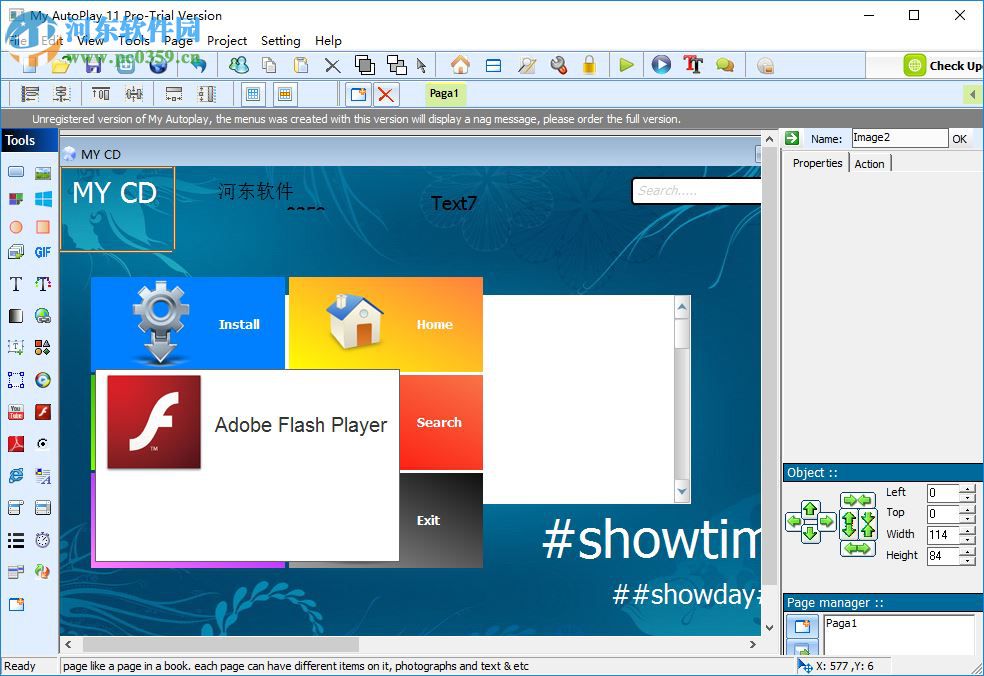Open the red TT text style icon
The image size is (984, 676).
tap(693, 65)
